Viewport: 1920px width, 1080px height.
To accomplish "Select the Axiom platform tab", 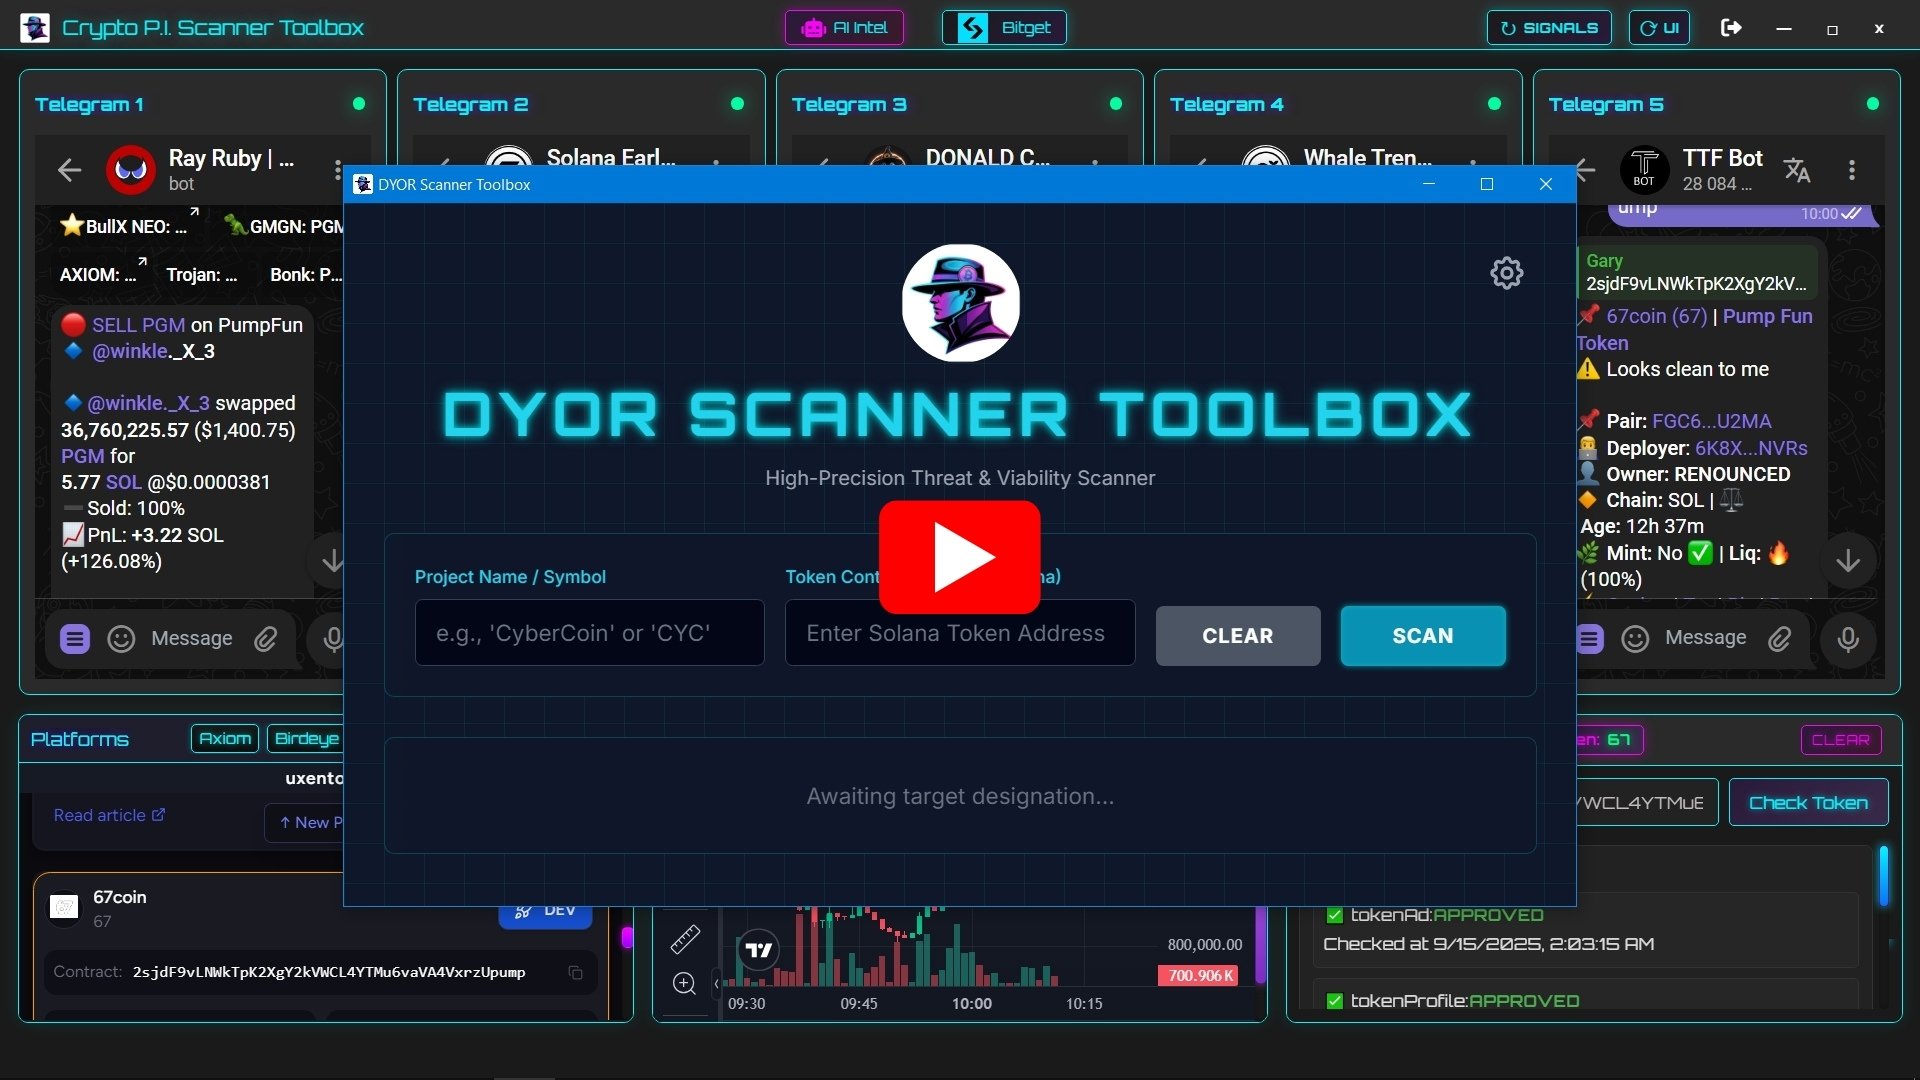I will [x=225, y=739].
